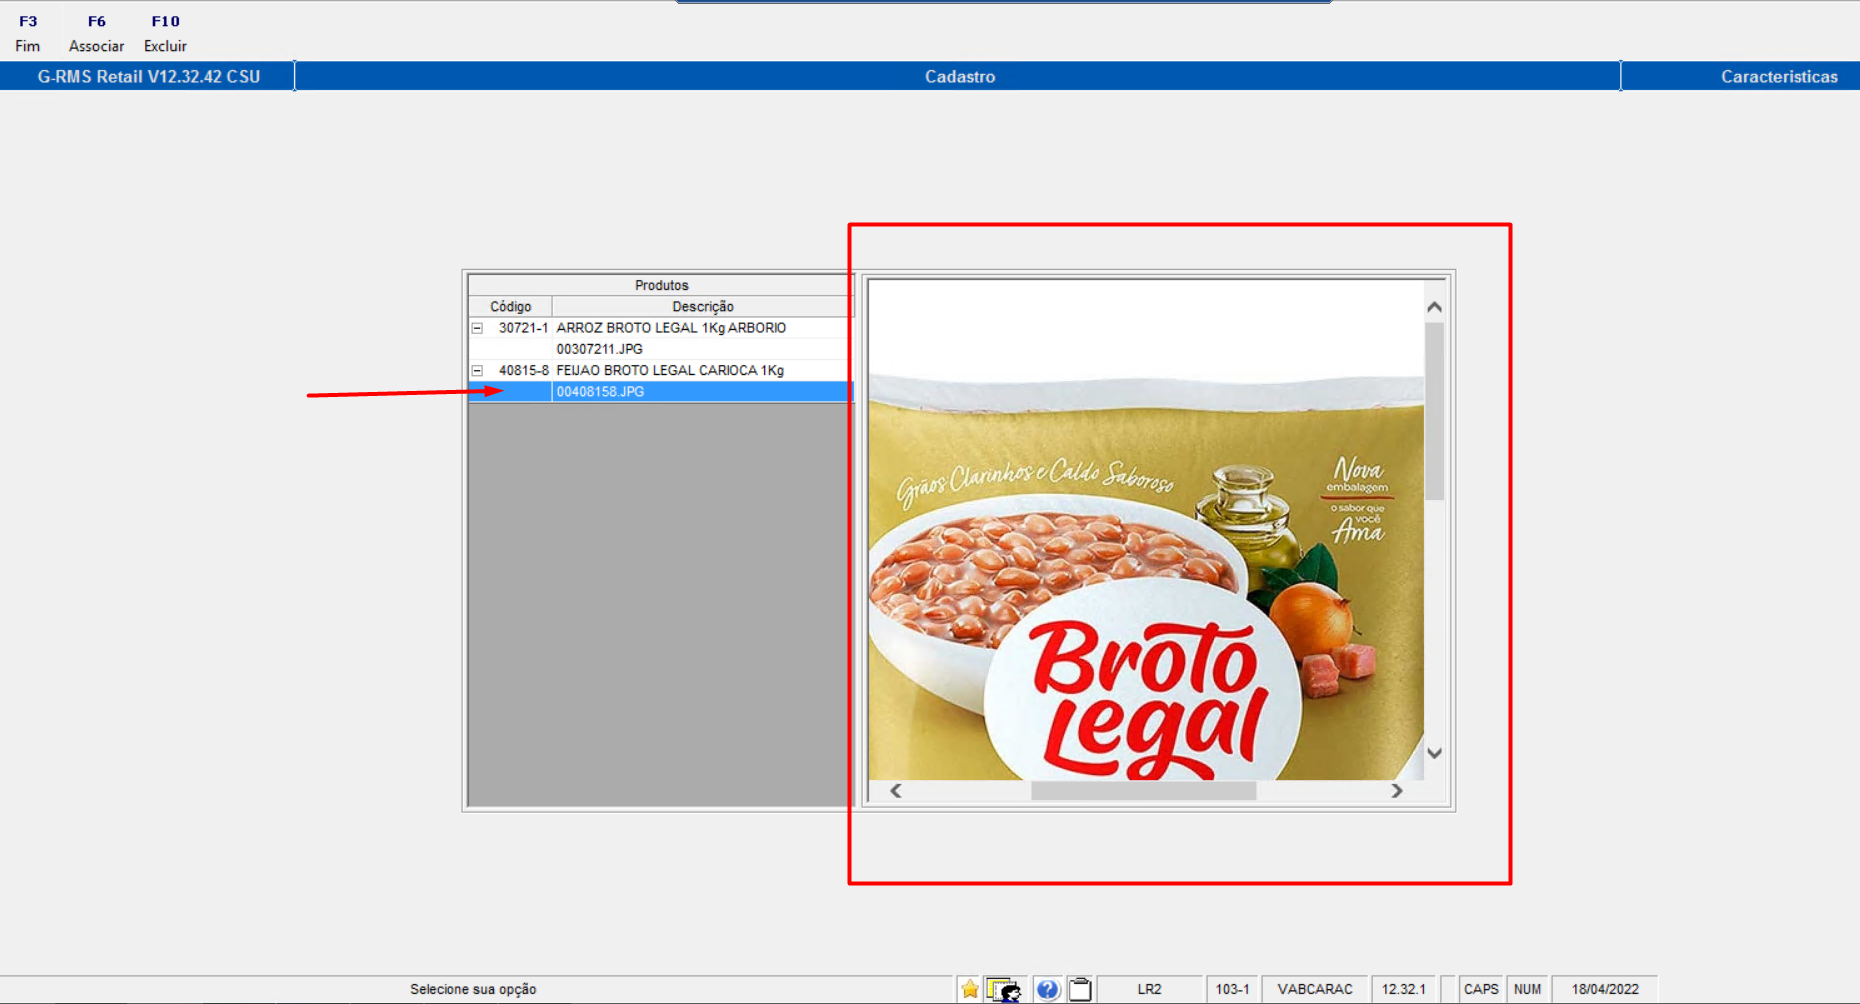Image resolution: width=1860 pixels, height=1004 pixels.
Task: Click the Produtos table header
Action: 661,285
